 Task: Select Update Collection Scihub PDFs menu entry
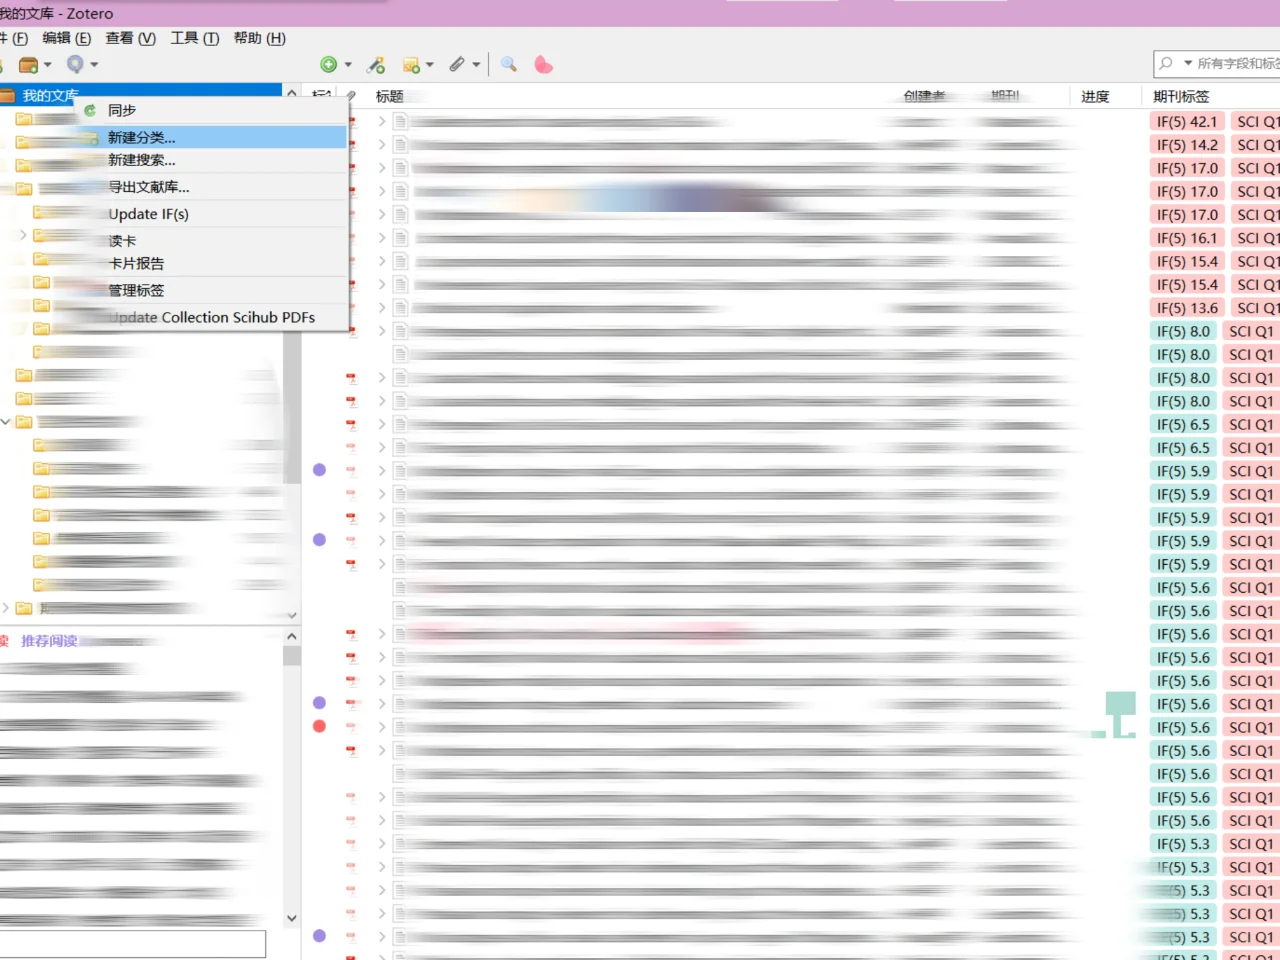[213, 318]
